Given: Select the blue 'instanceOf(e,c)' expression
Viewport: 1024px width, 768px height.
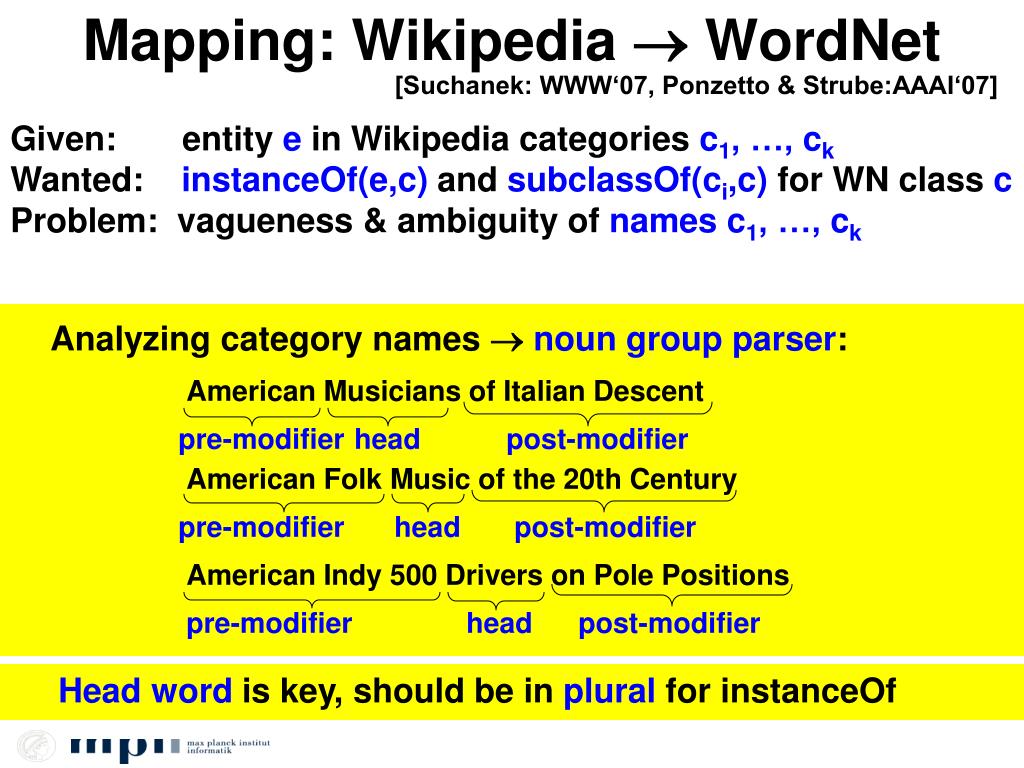Looking at the screenshot, I should click(304, 180).
